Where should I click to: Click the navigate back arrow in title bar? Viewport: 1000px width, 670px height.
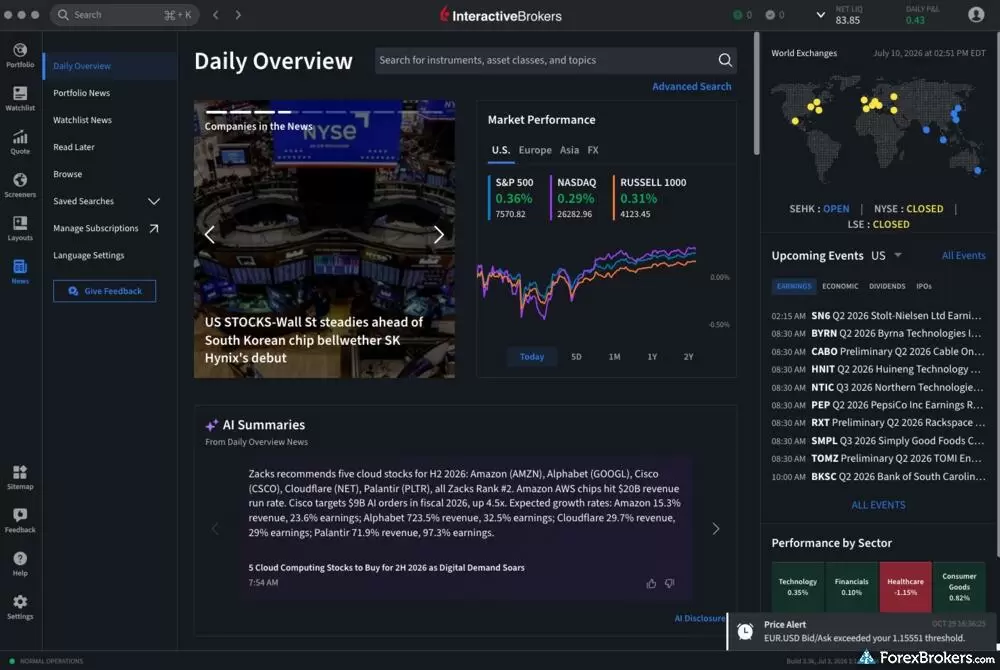[x=216, y=15]
